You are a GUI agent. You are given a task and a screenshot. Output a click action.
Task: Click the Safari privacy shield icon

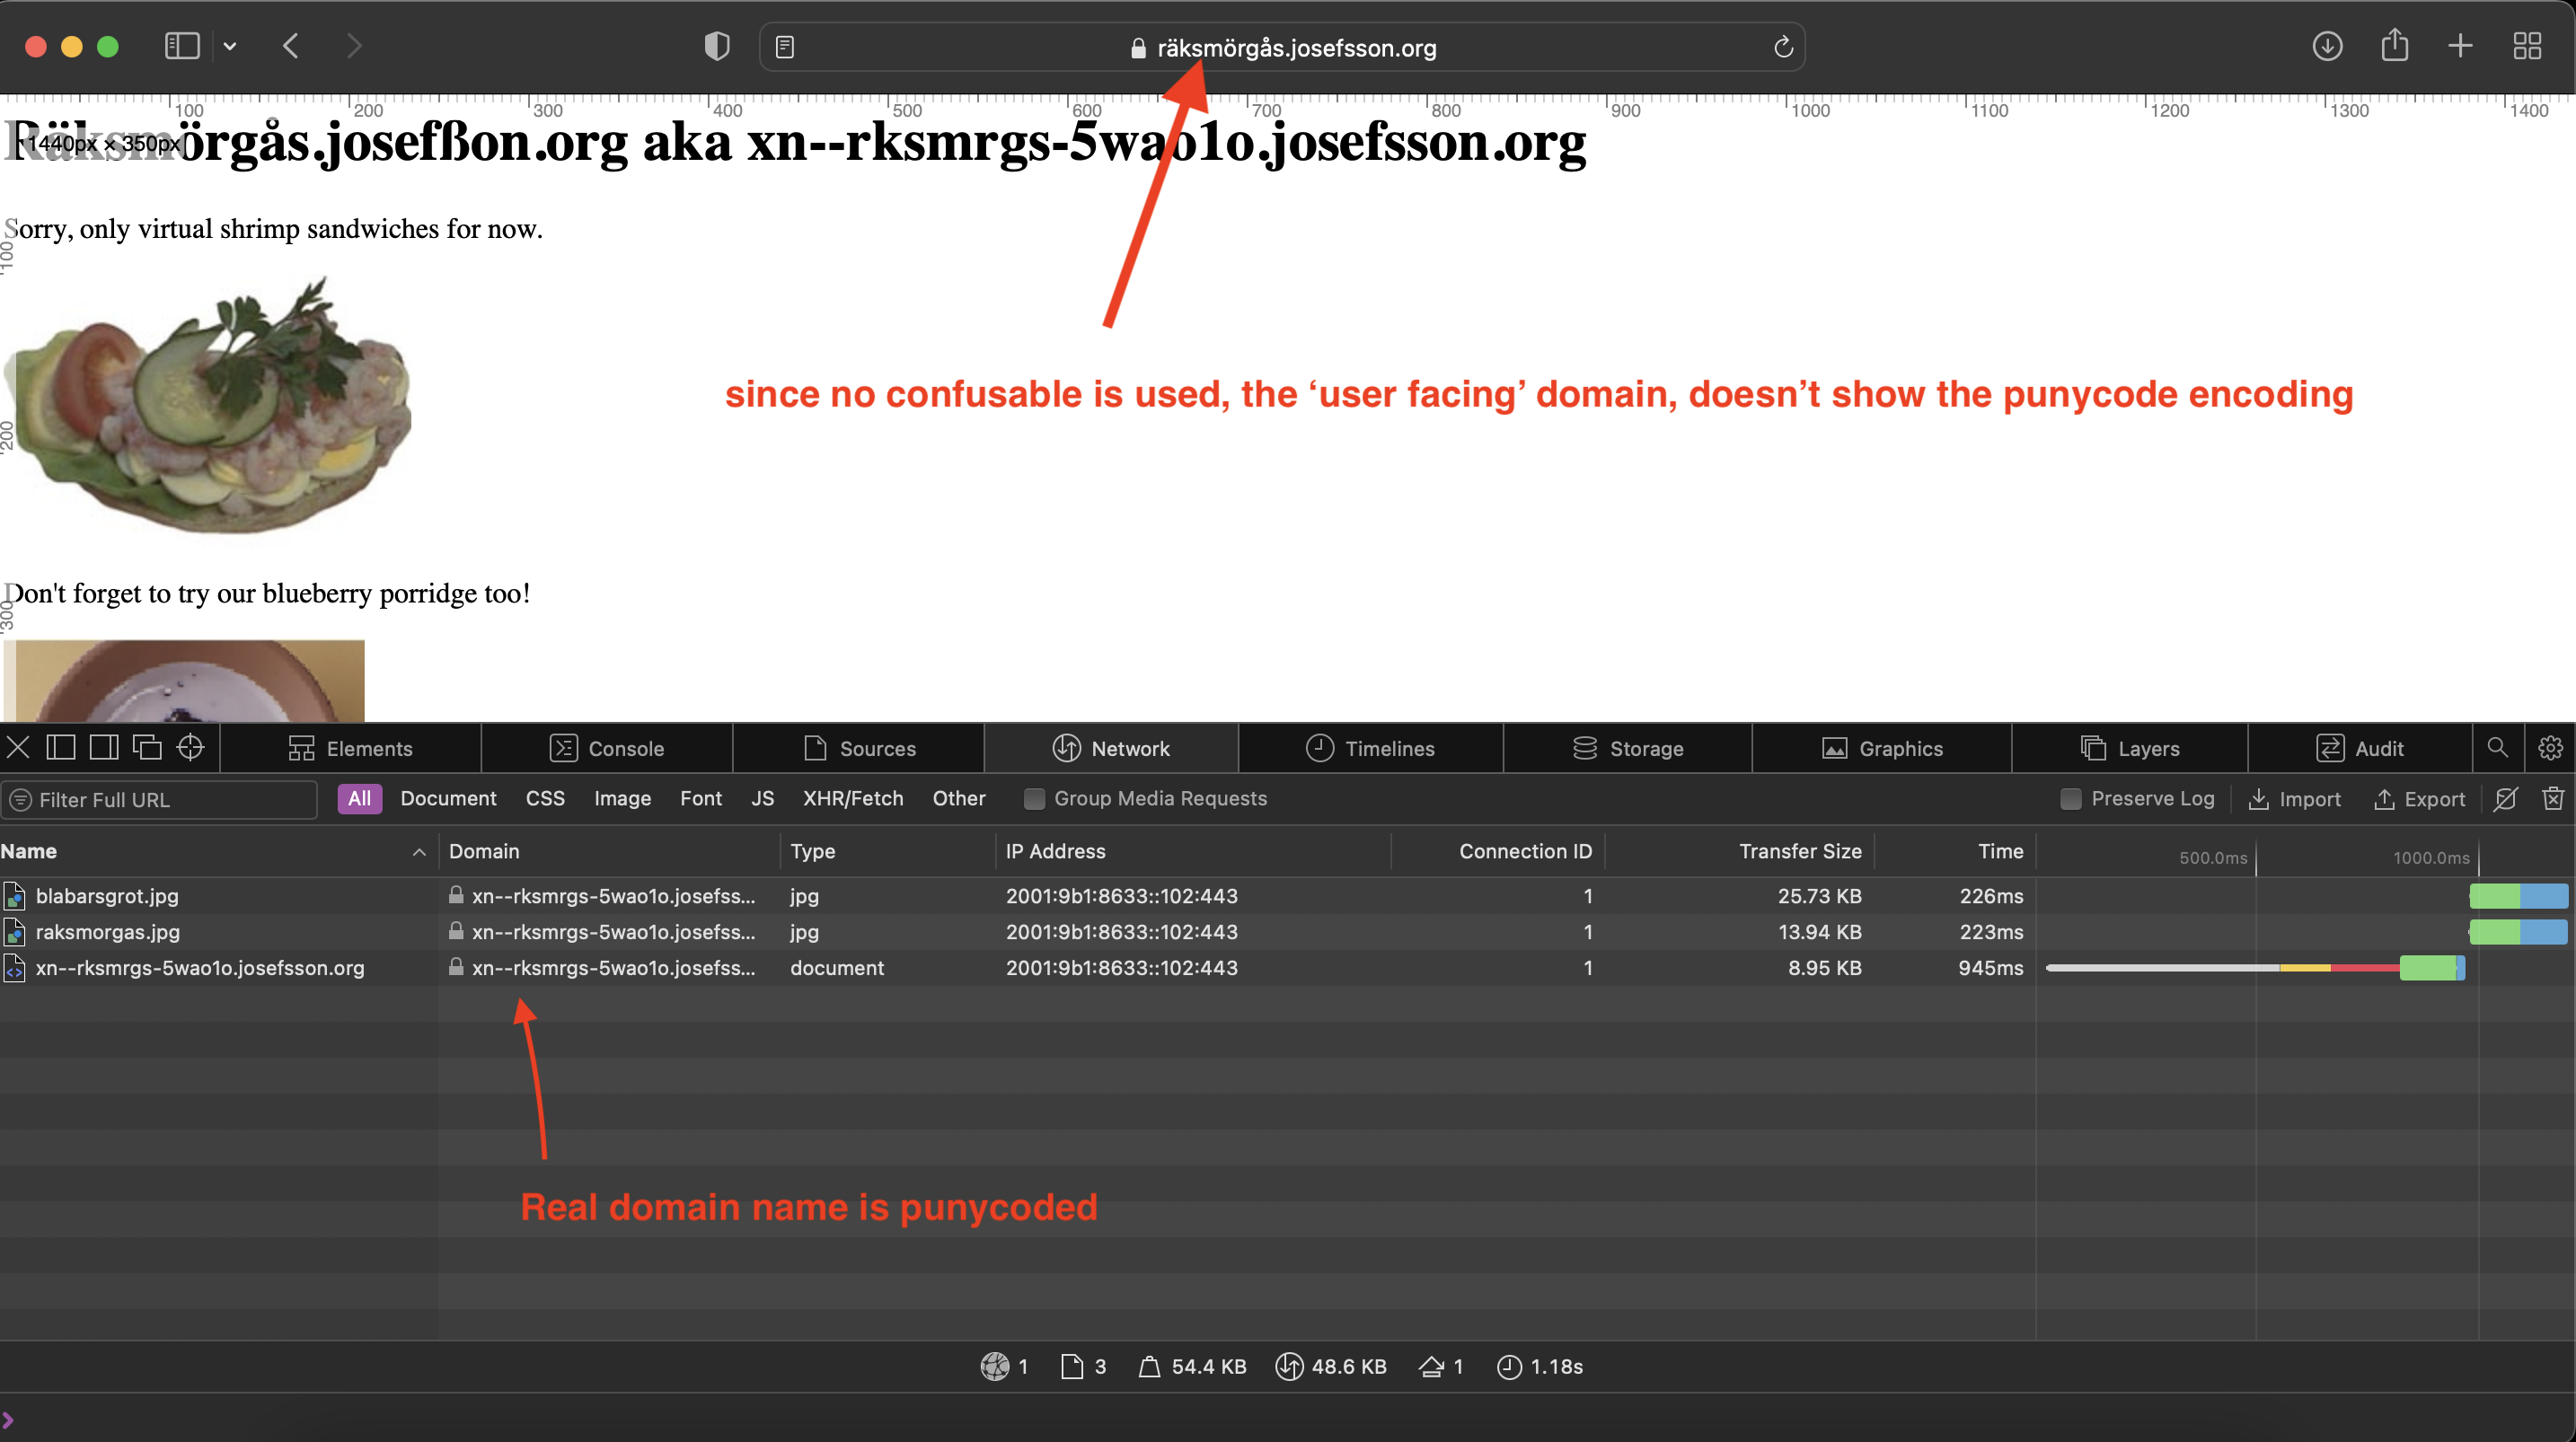tap(716, 47)
